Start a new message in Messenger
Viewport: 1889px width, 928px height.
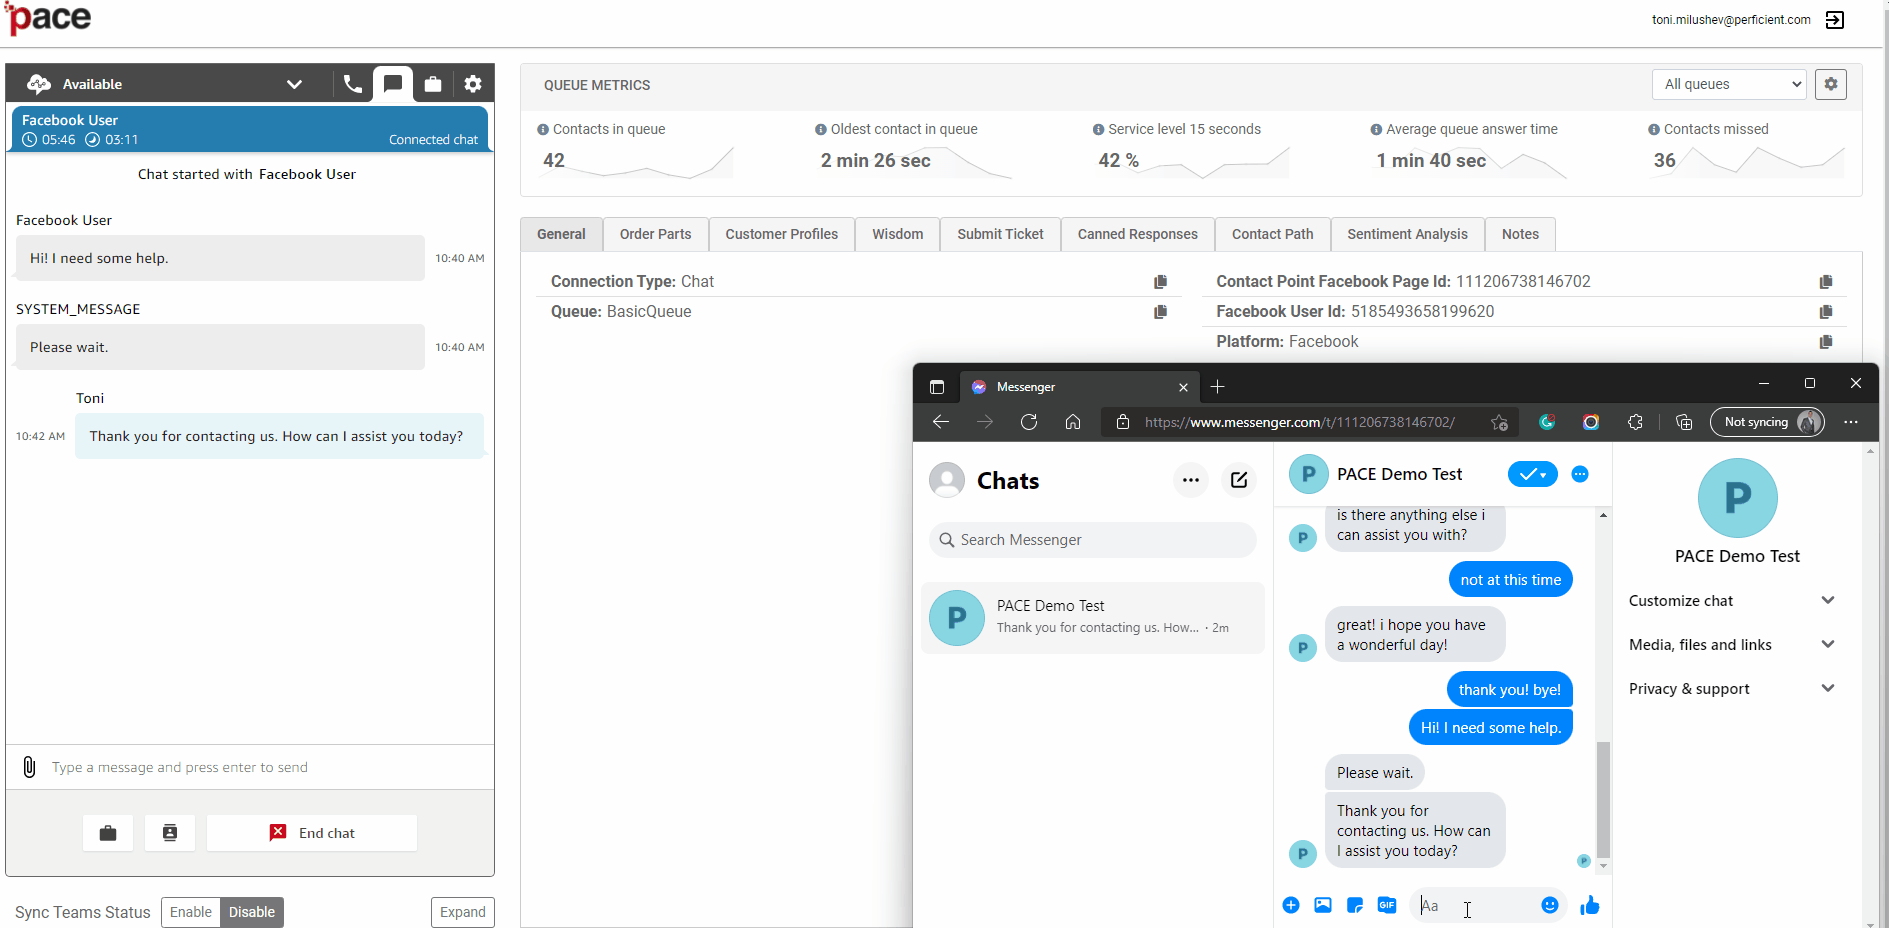(x=1239, y=480)
